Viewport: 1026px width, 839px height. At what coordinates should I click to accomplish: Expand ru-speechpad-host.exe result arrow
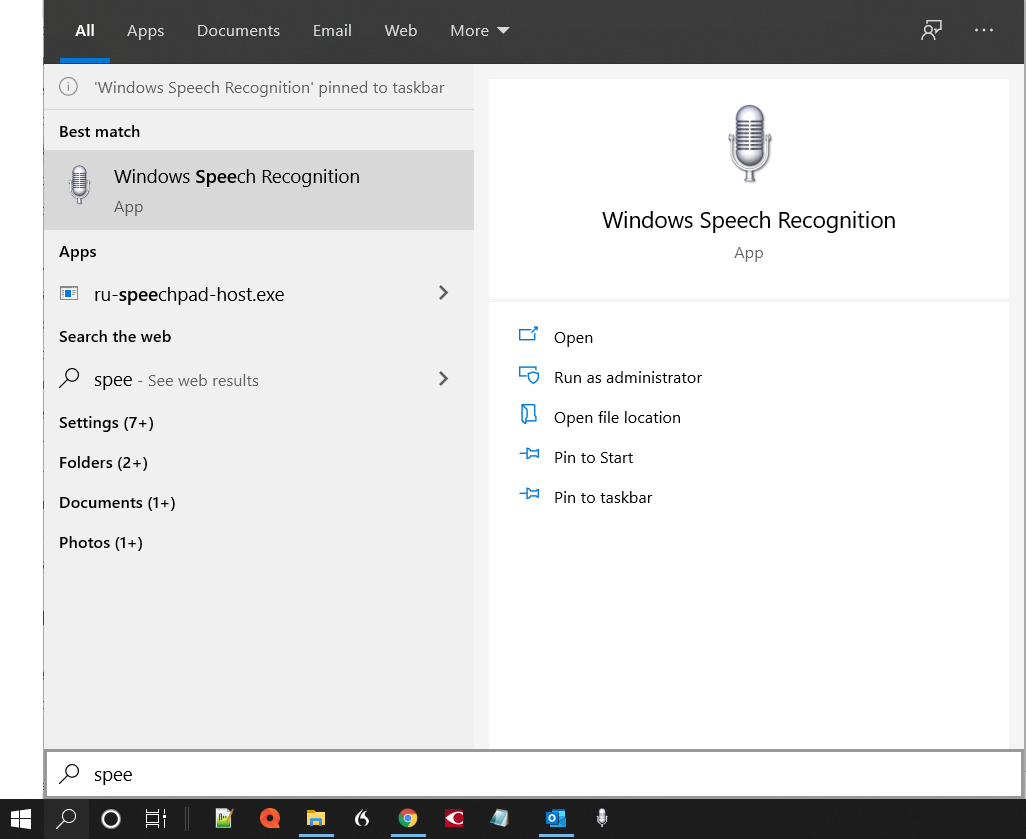click(443, 293)
